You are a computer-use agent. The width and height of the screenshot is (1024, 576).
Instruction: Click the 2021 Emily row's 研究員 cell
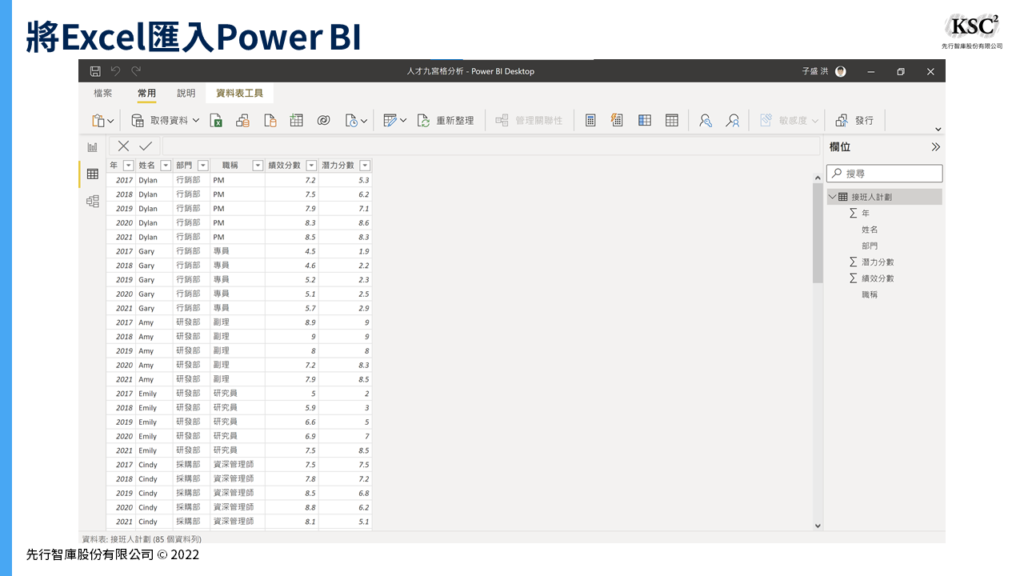coord(237,451)
